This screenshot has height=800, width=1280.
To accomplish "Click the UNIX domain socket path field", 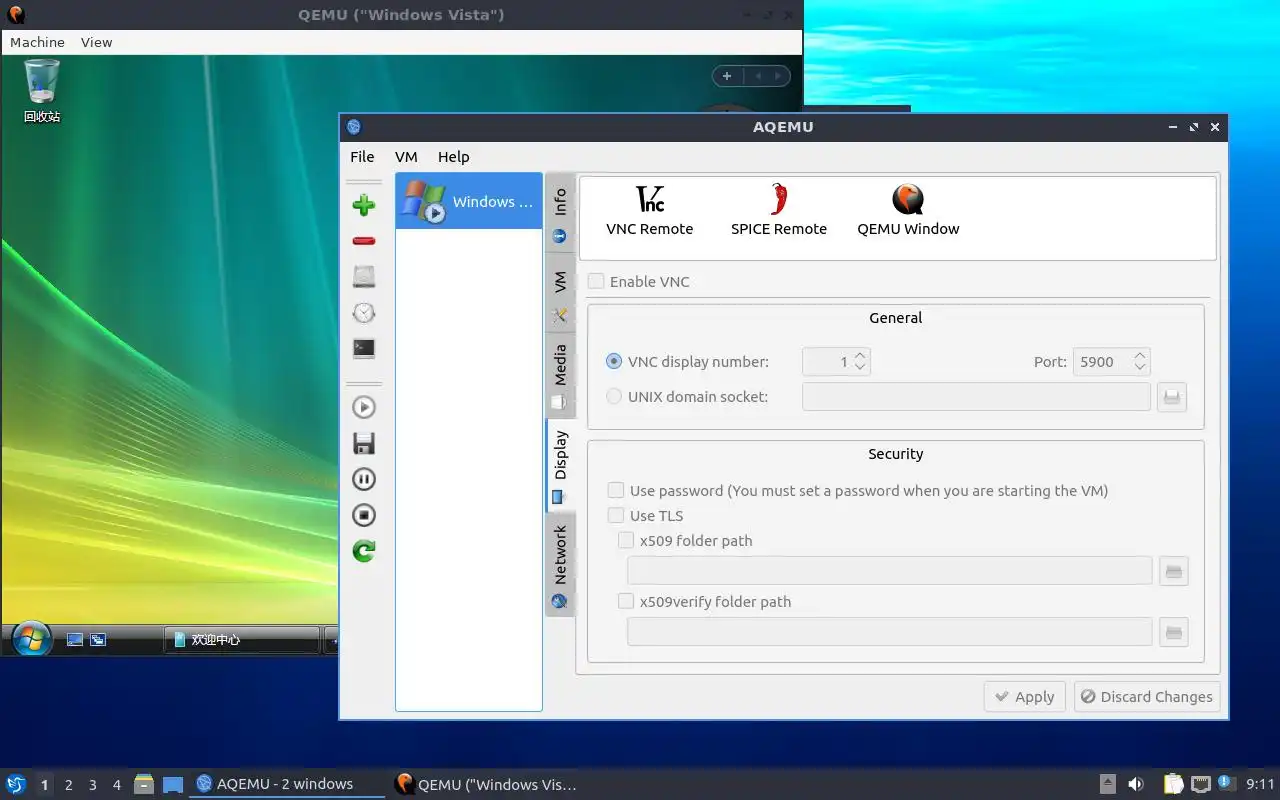I will [976, 397].
